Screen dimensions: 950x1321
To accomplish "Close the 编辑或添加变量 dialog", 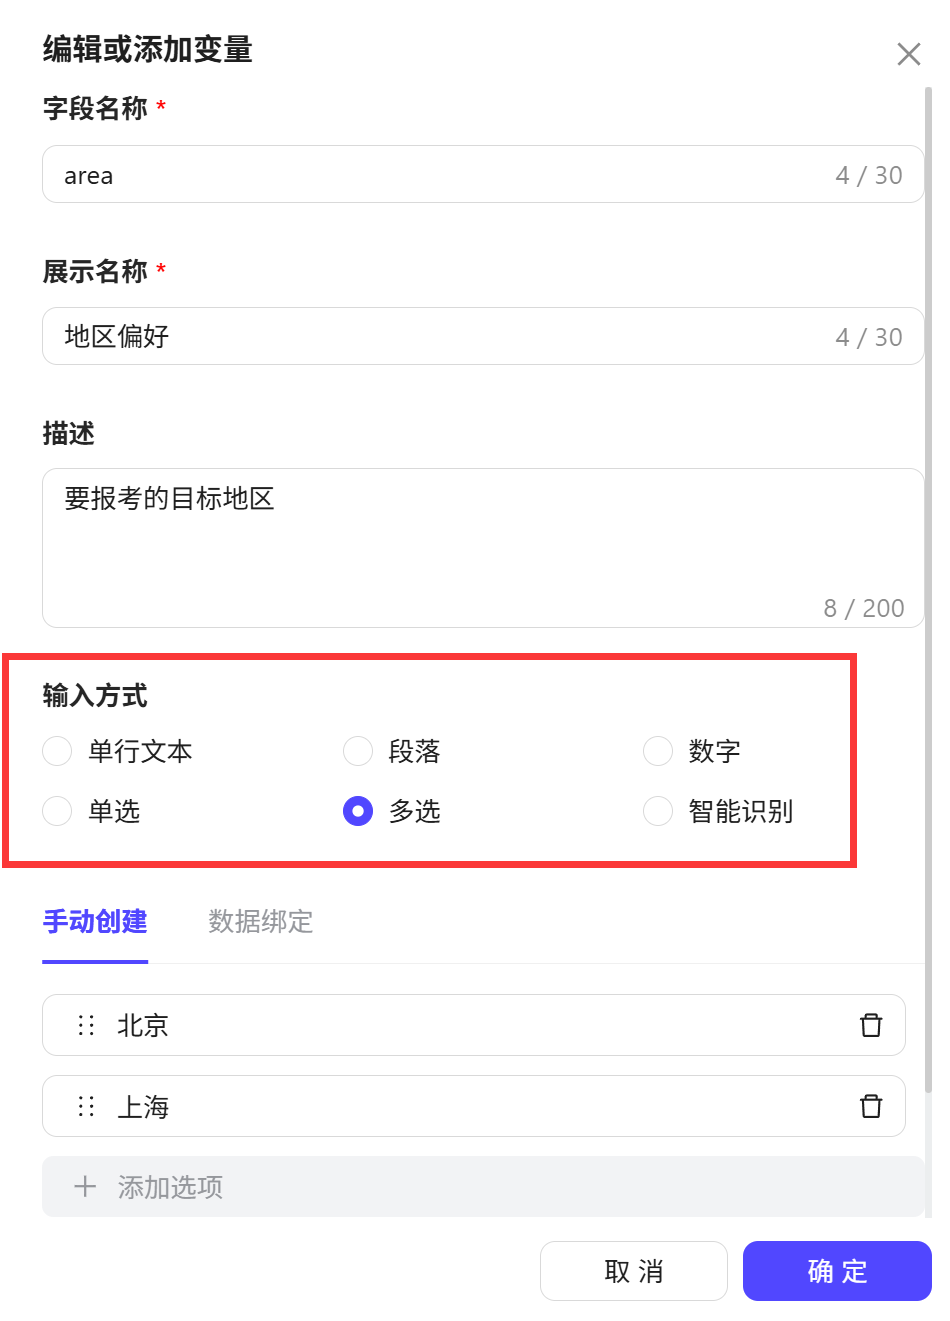I will pos(908,54).
